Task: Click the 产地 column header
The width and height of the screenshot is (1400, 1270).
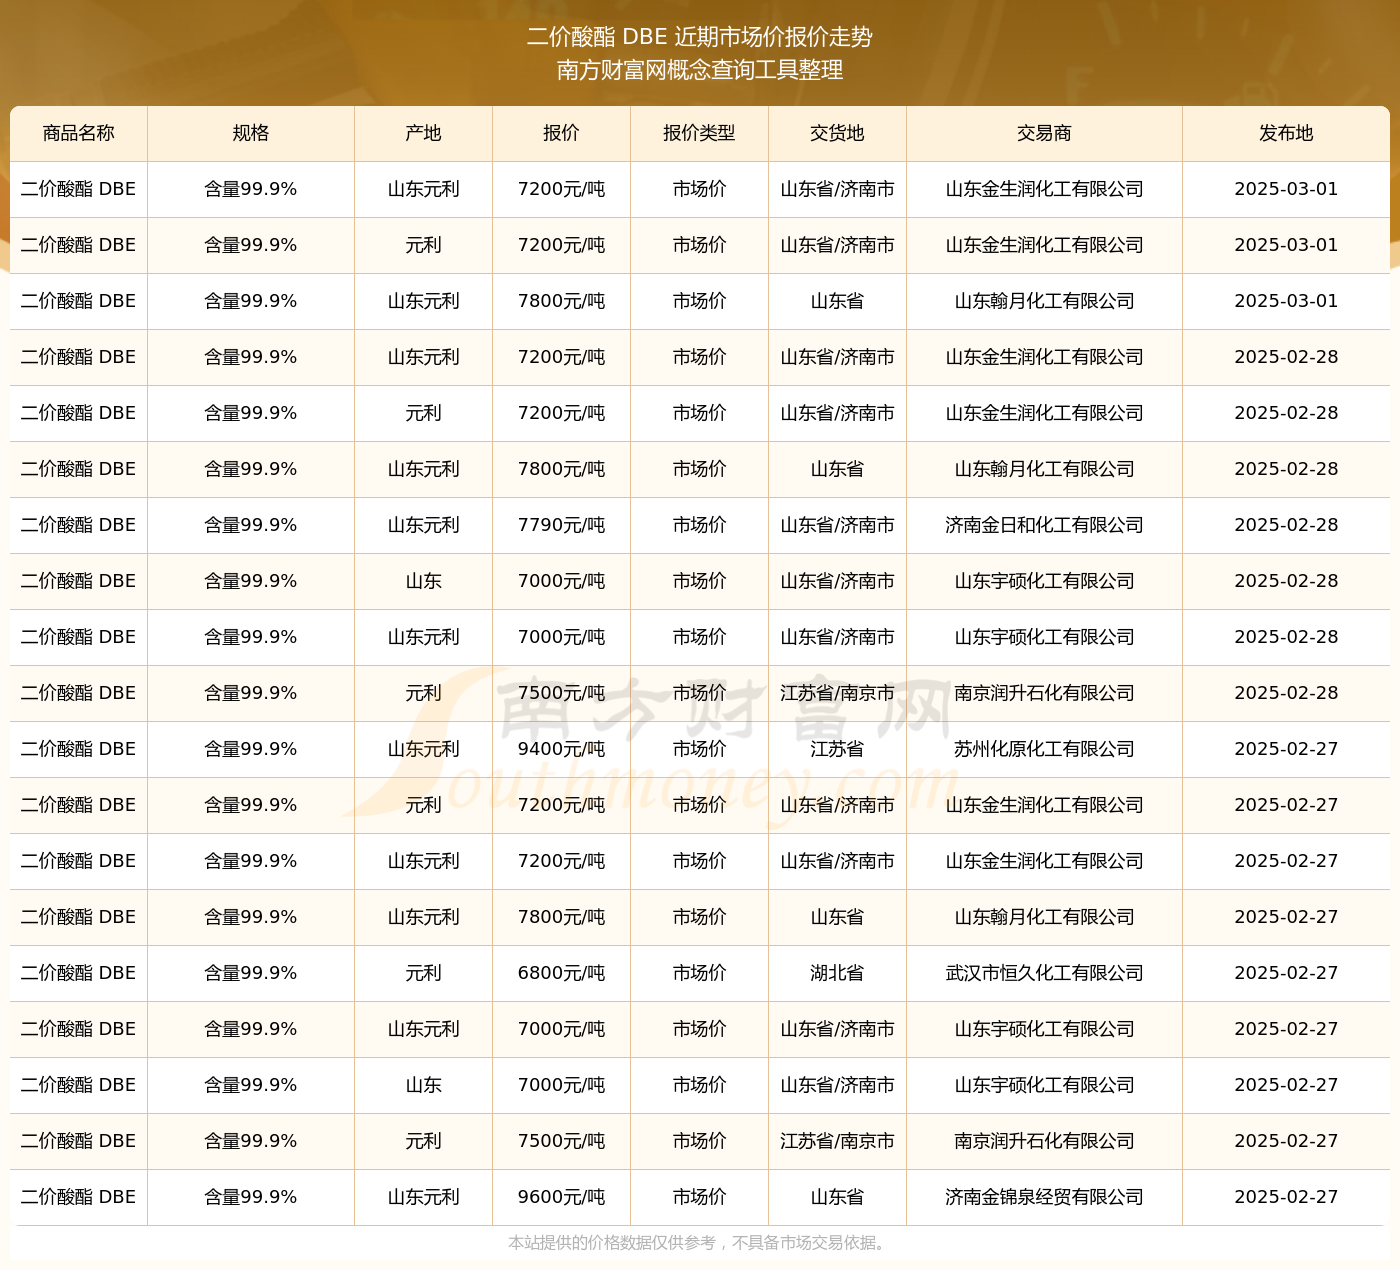Action: [x=423, y=133]
